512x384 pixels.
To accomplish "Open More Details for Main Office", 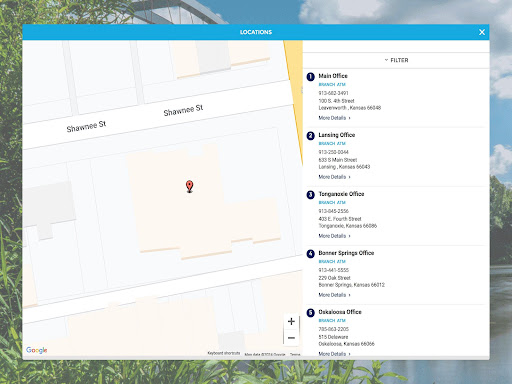I will [x=334, y=118].
